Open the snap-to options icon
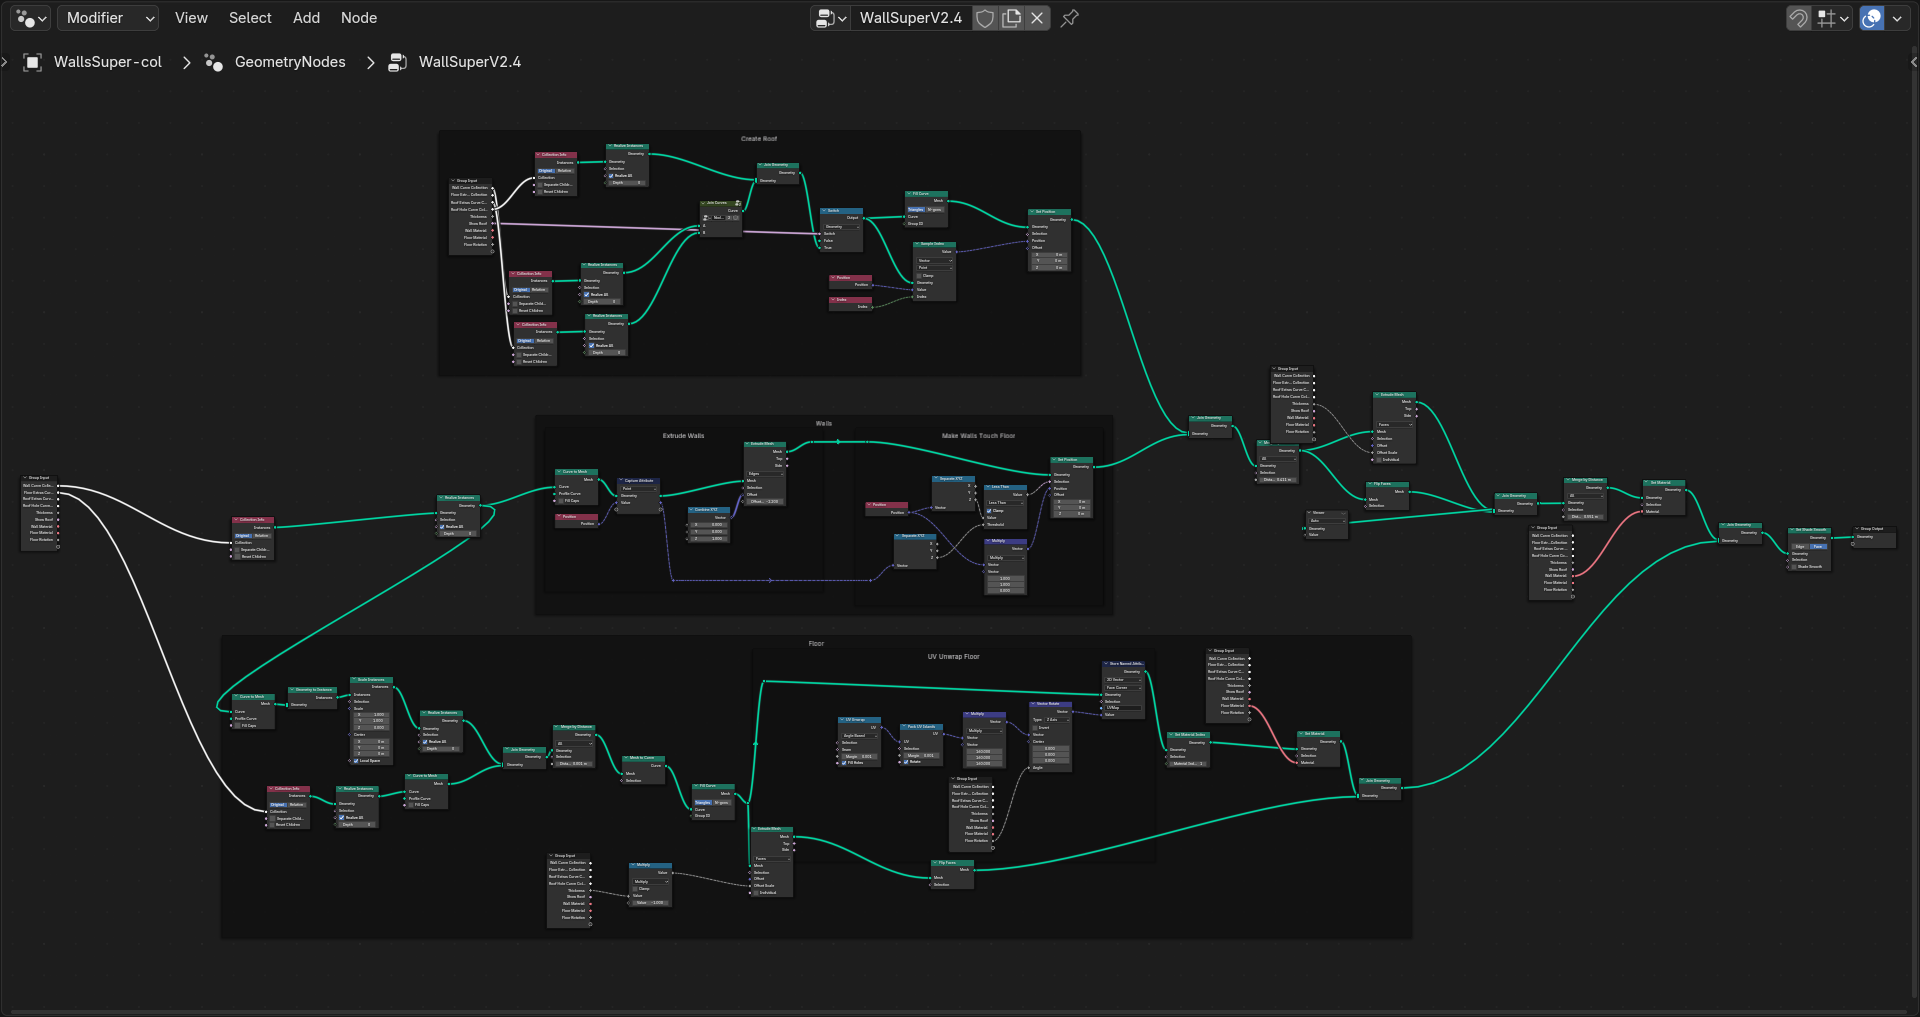This screenshot has height=1017, width=1920. point(1833,18)
